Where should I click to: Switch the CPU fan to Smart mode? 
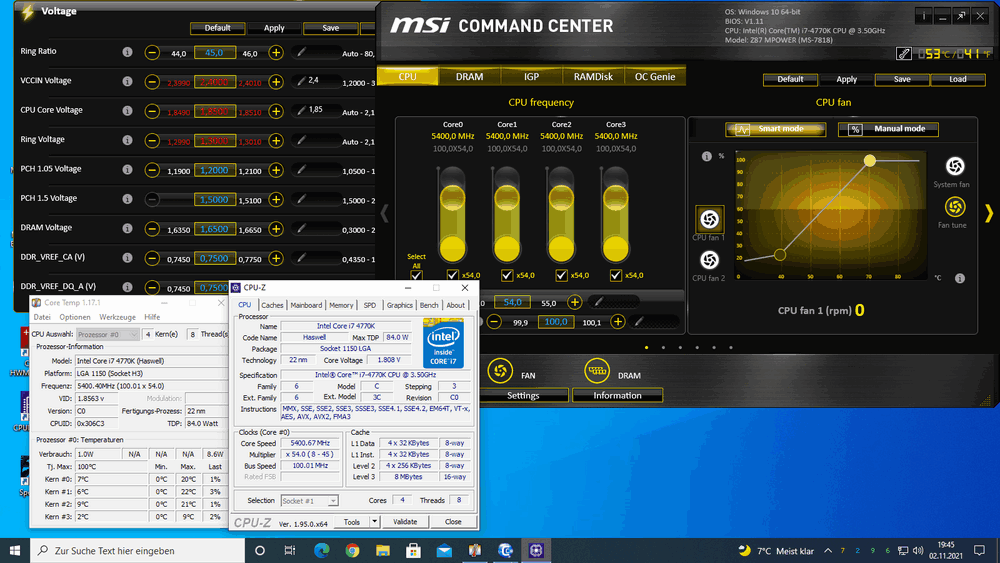coord(776,129)
